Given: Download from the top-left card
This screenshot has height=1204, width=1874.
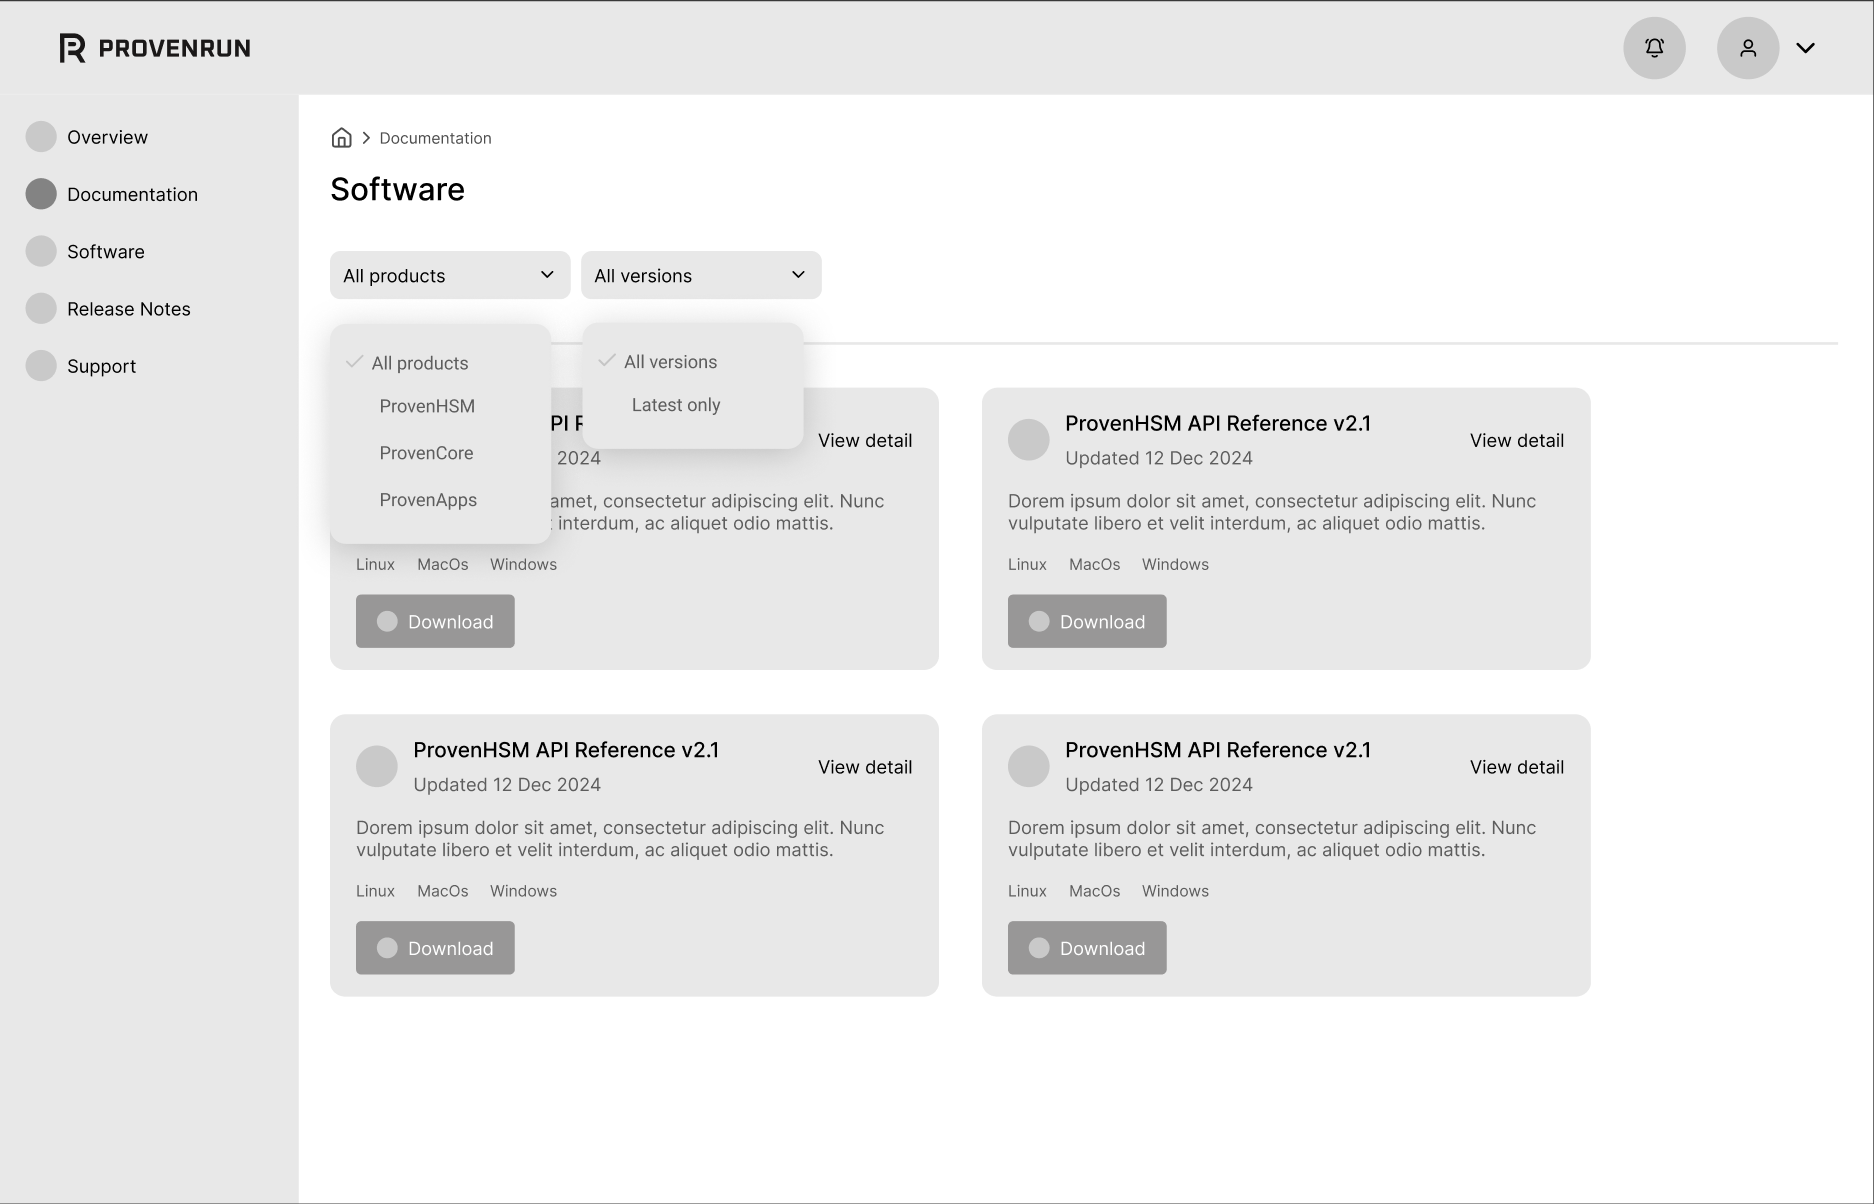Looking at the screenshot, I should click(x=435, y=621).
